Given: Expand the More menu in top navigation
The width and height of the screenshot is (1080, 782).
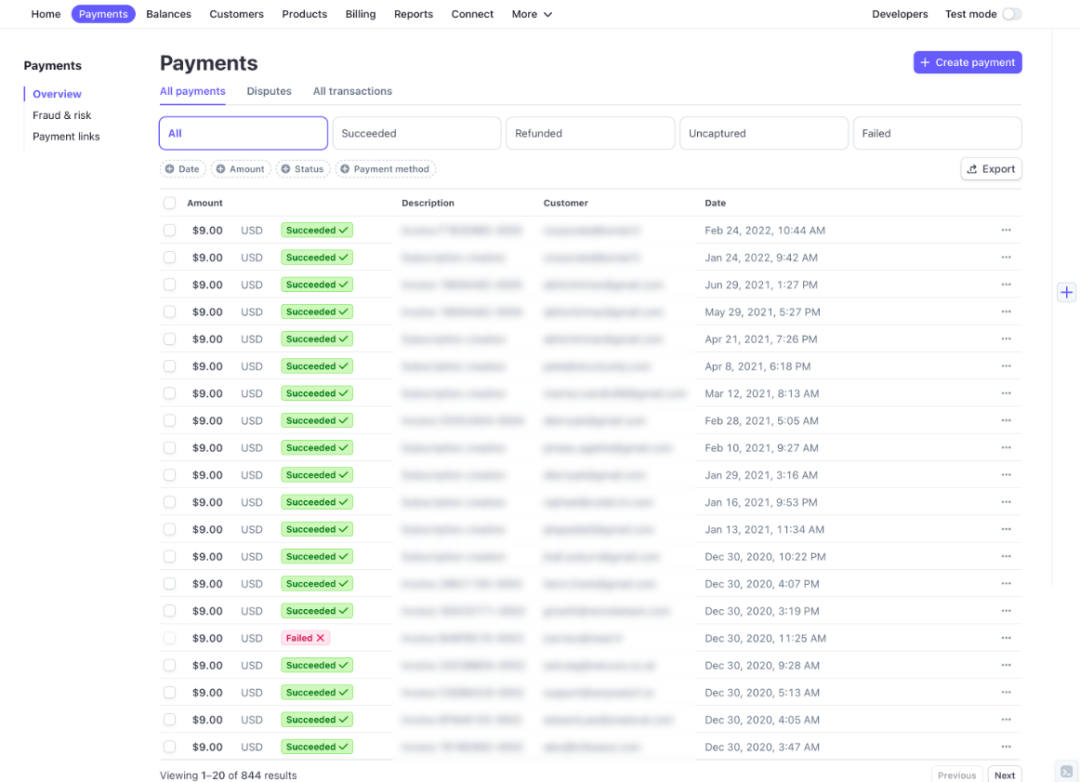Looking at the screenshot, I should point(532,14).
